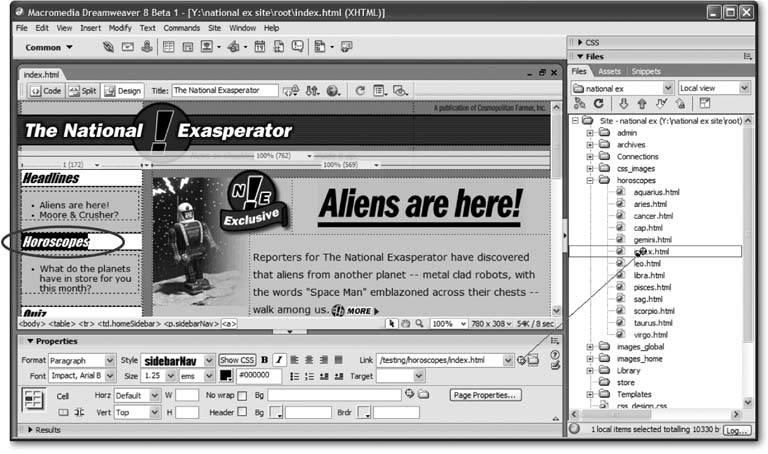Click the Insert Div Tag icon
768x454 pixels.
pyautogui.click(x=188, y=47)
